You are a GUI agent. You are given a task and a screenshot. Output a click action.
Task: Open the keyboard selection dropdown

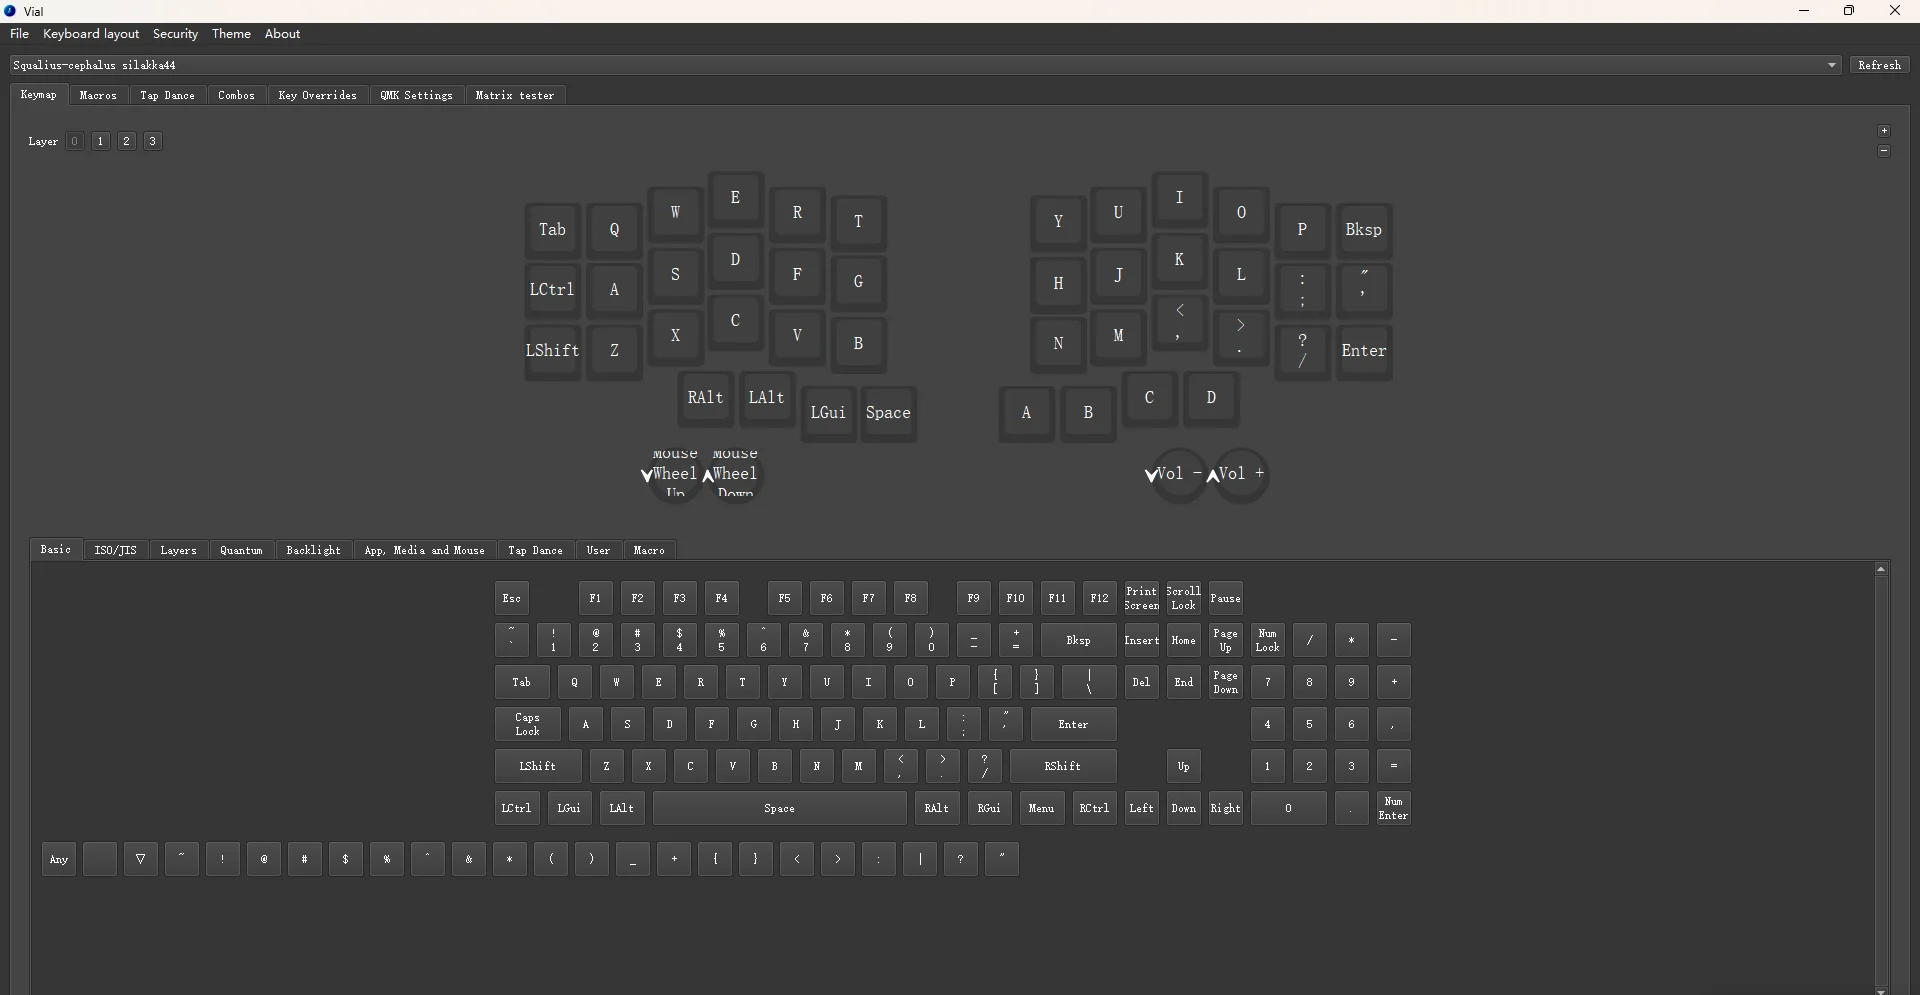1831,64
